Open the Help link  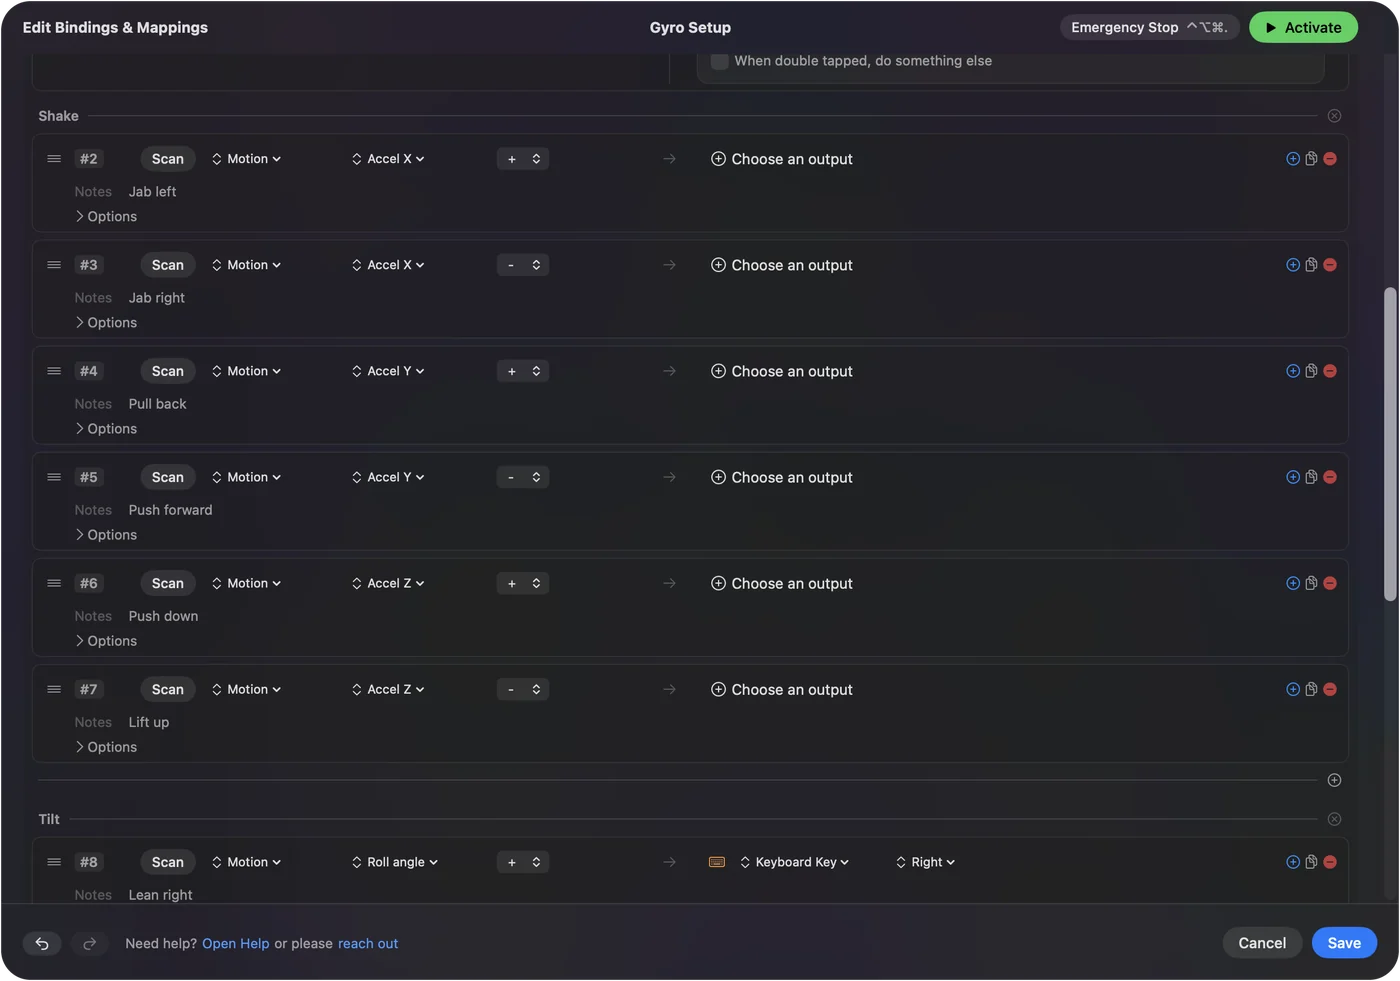[x=236, y=943]
